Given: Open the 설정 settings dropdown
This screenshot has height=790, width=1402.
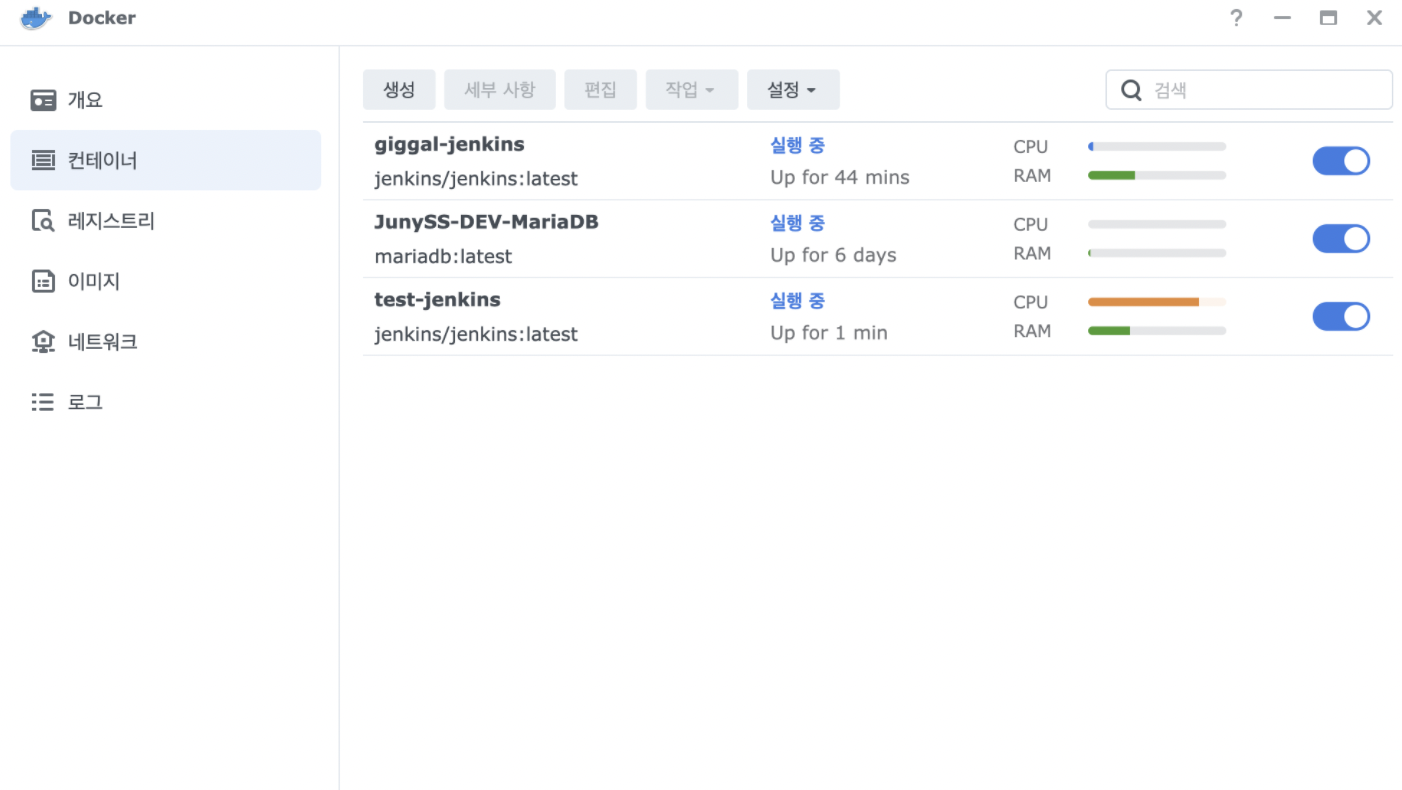Looking at the screenshot, I should pyautogui.click(x=793, y=90).
